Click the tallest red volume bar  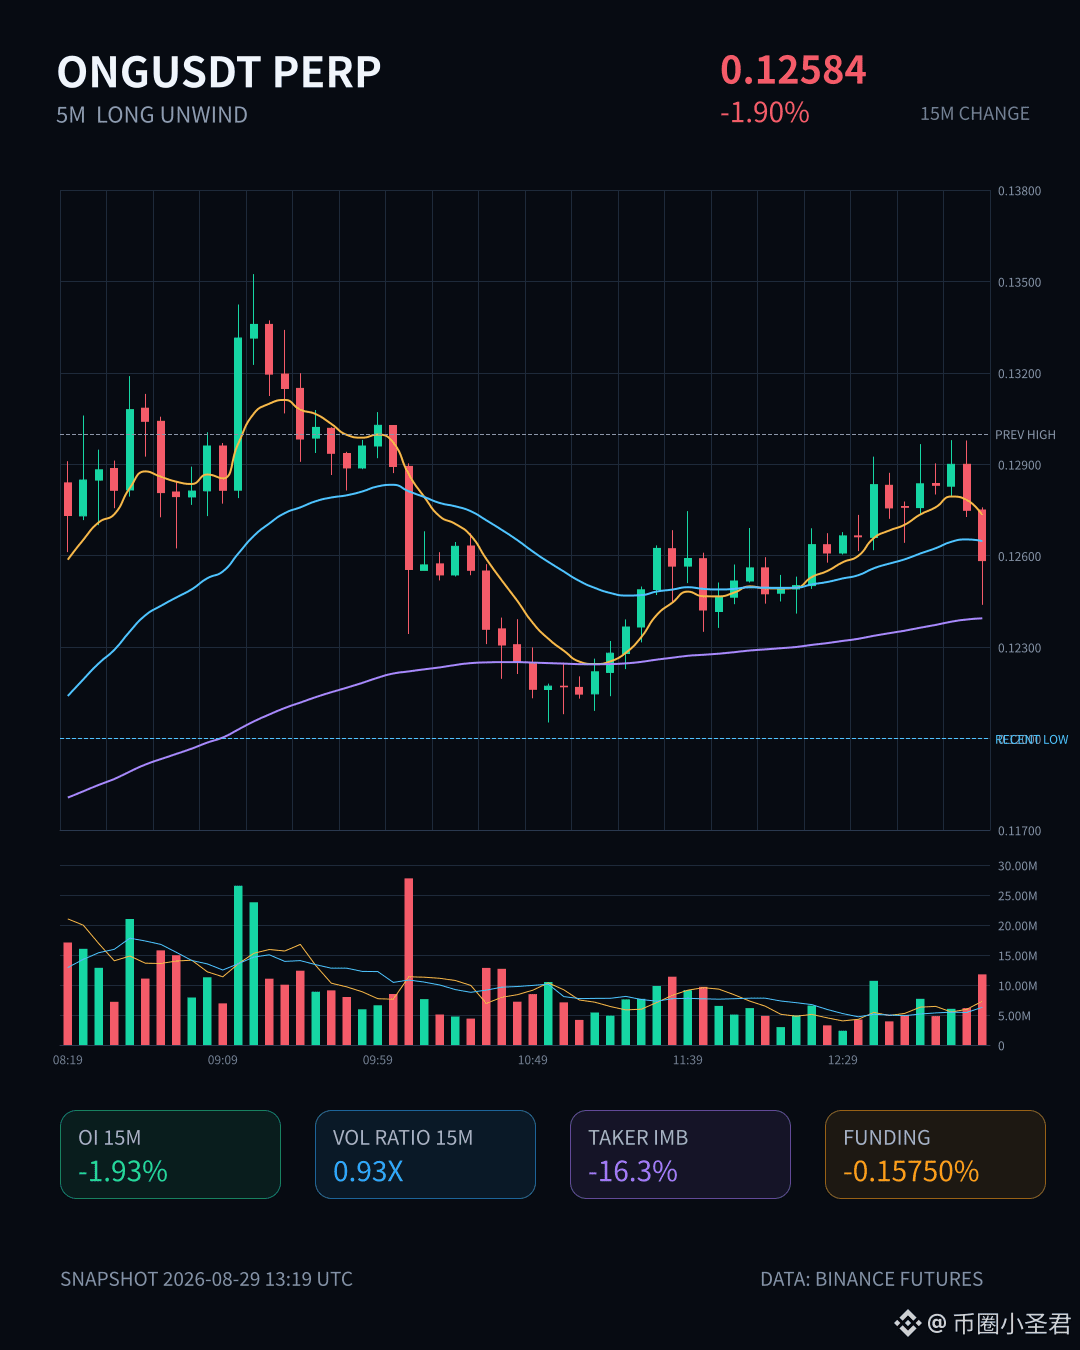pyautogui.click(x=409, y=962)
